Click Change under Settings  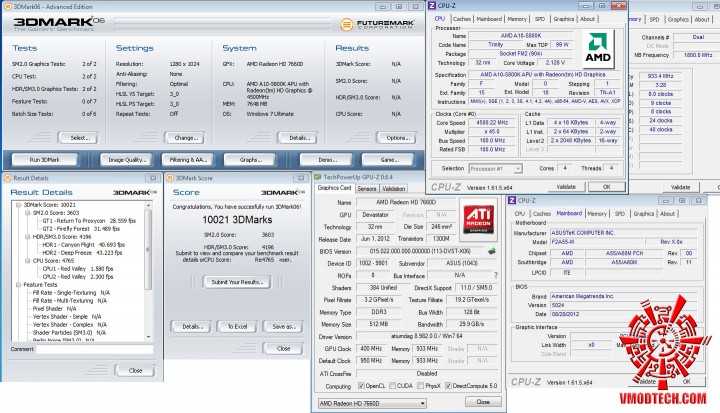click(x=186, y=137)
